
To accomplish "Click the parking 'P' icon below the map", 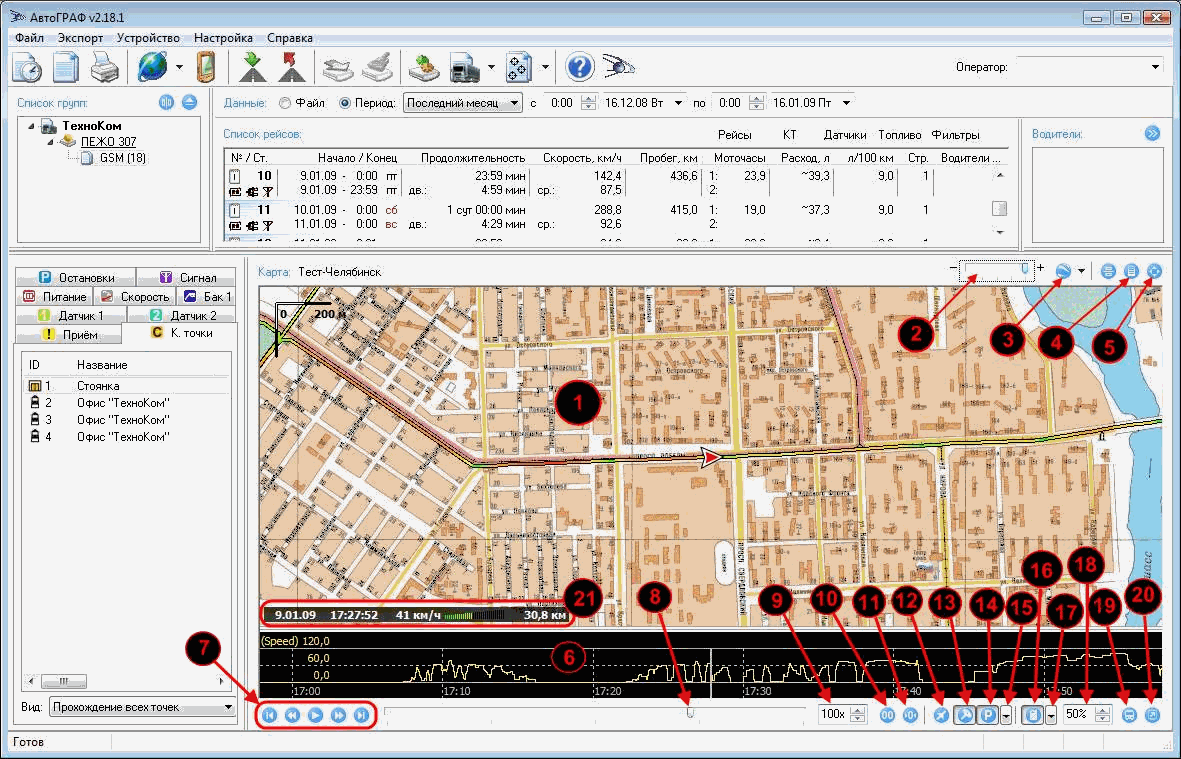I will point(986,715).
